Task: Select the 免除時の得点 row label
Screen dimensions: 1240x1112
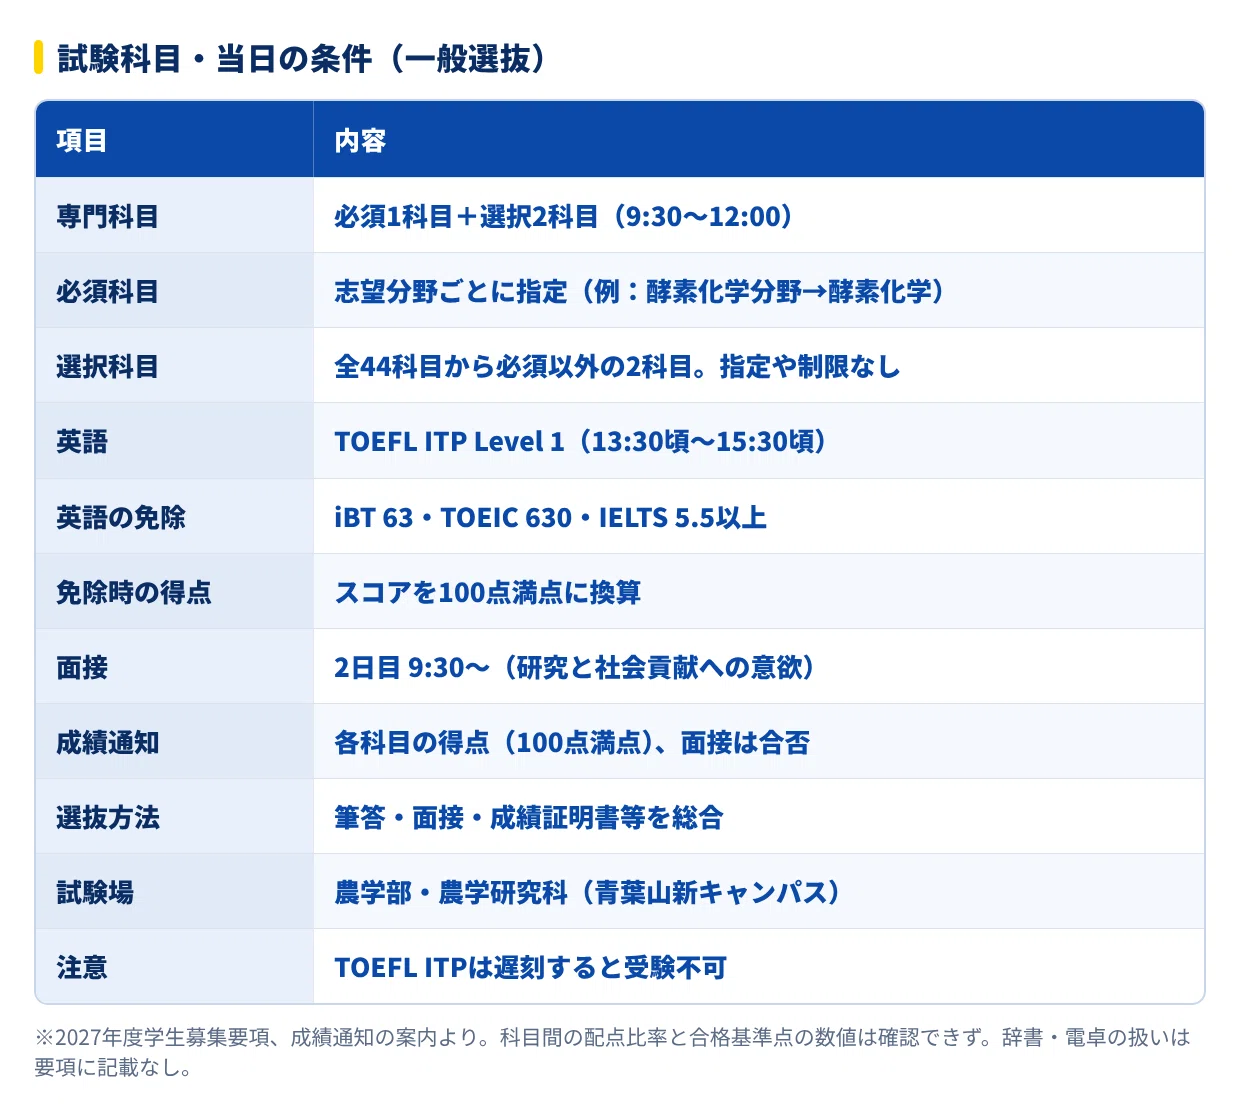Action: [134, 592]
